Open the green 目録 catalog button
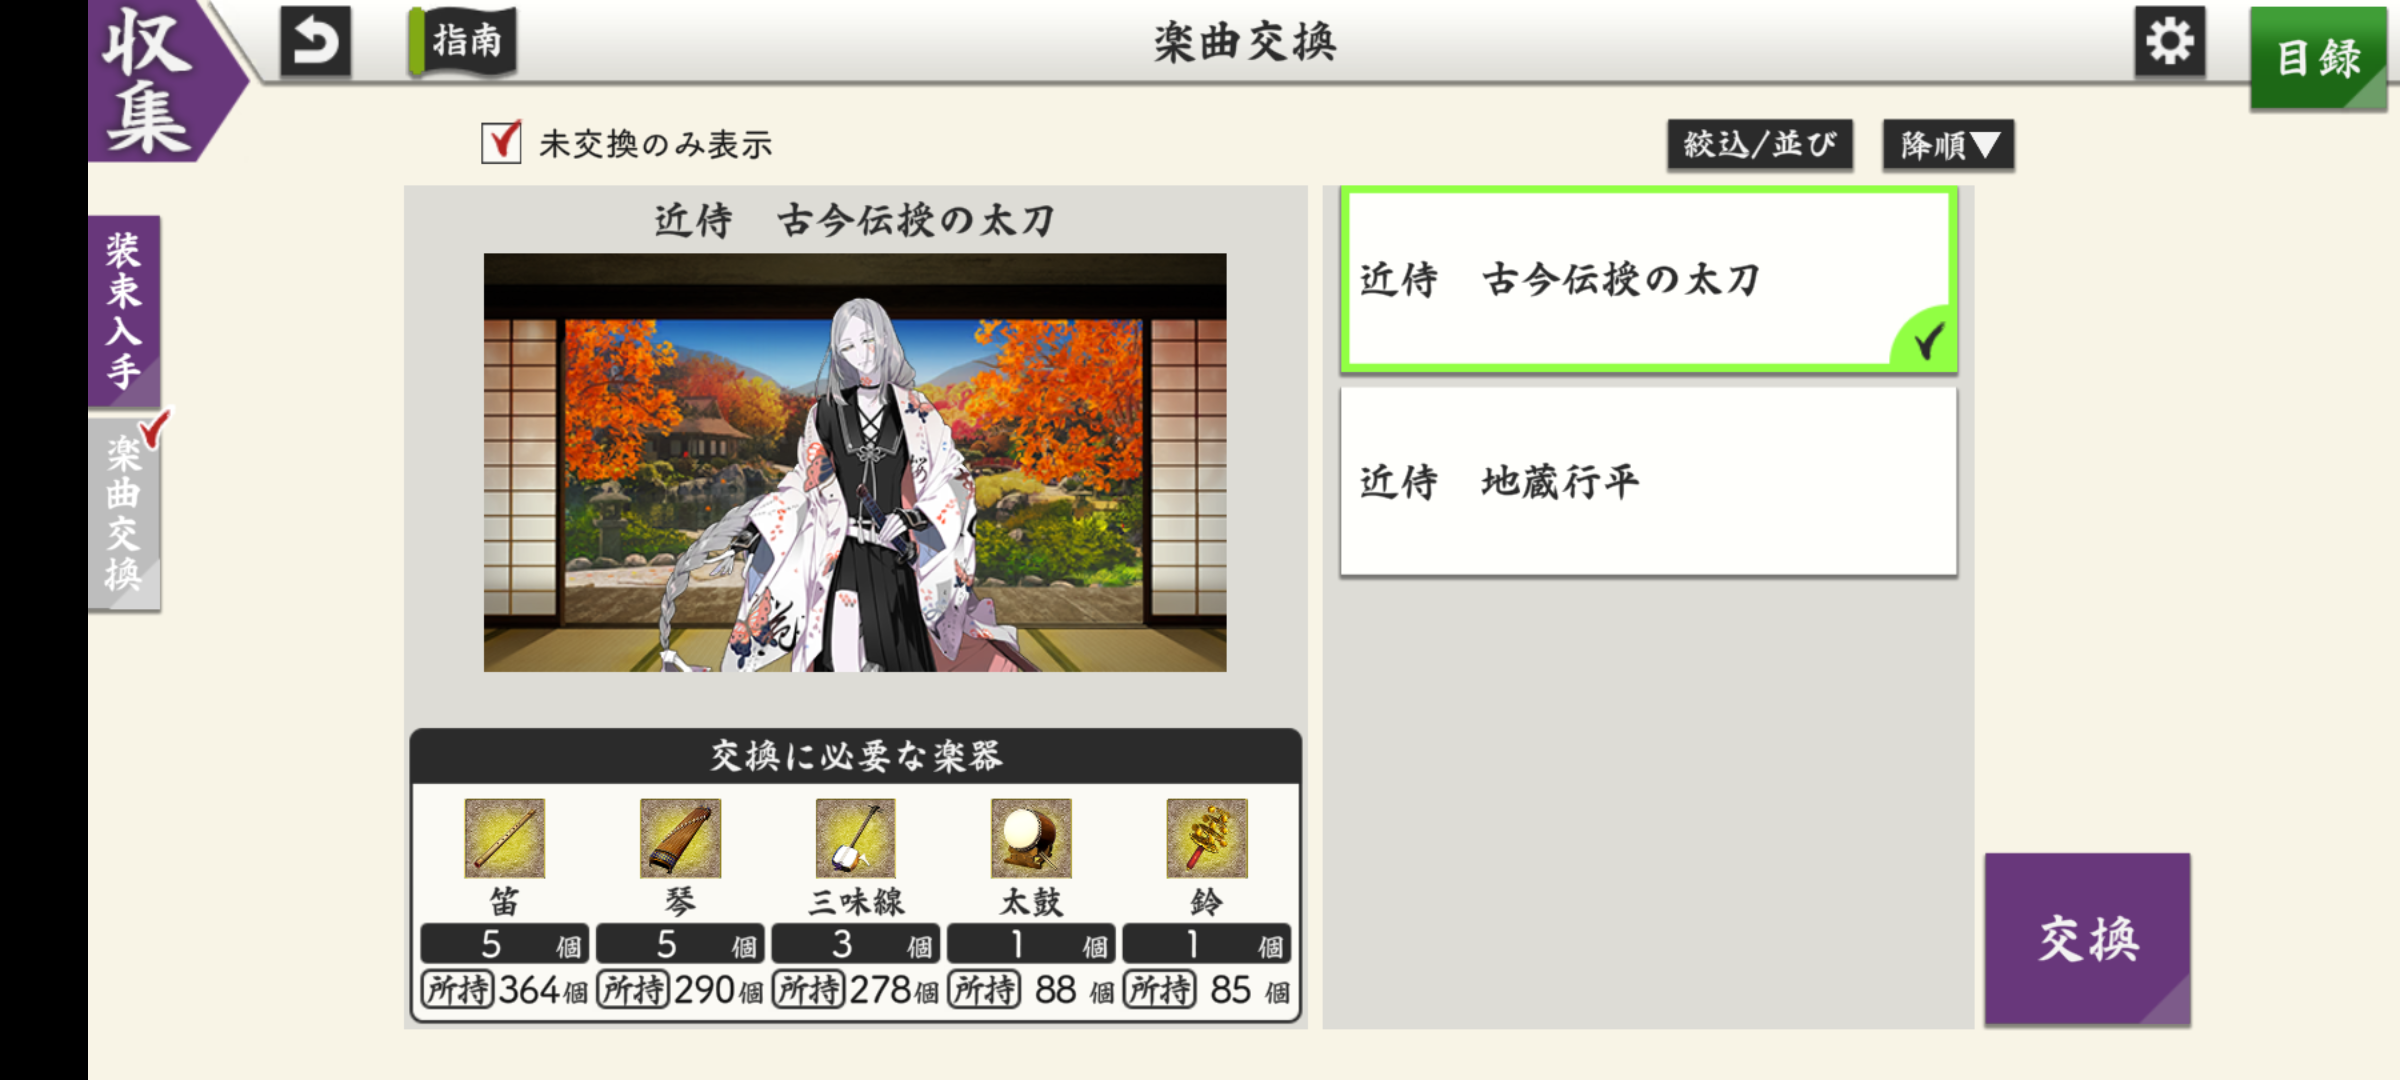The height and width of the screenshot is (1080, 2400). (2318, 58)
